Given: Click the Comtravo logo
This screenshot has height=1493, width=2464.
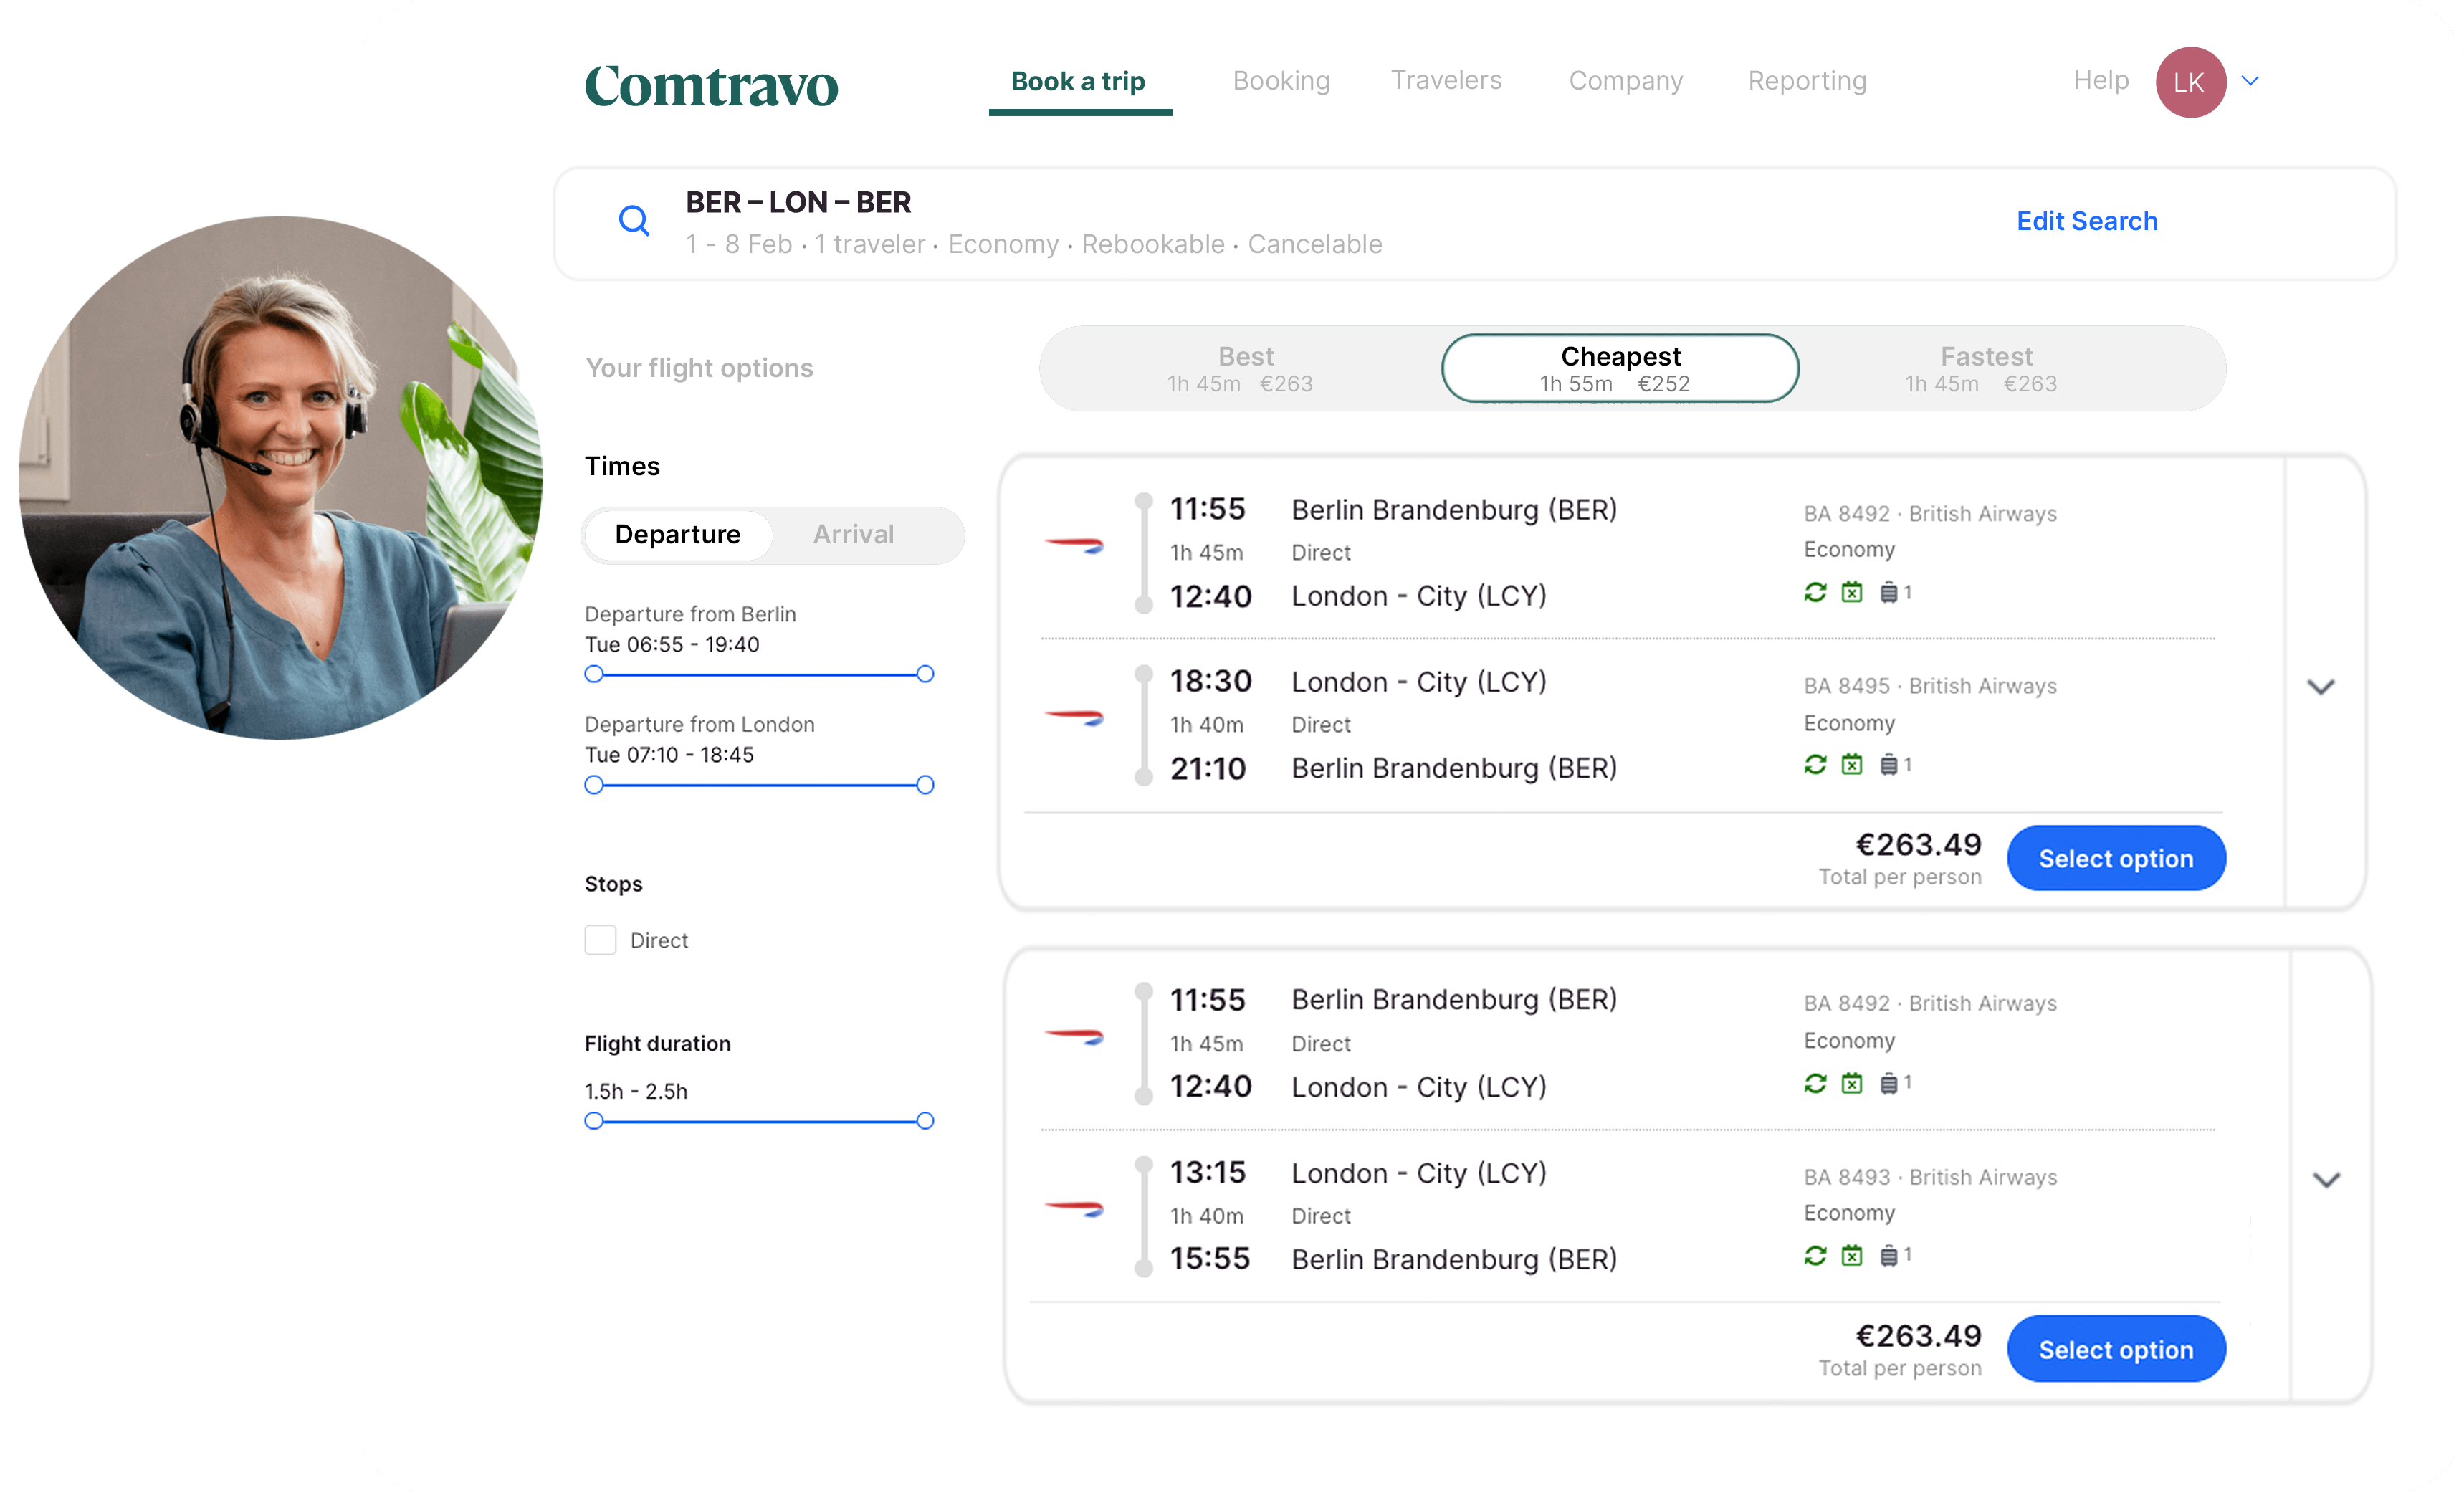Looking at the screenshot, I should click(x=711, y=86).
